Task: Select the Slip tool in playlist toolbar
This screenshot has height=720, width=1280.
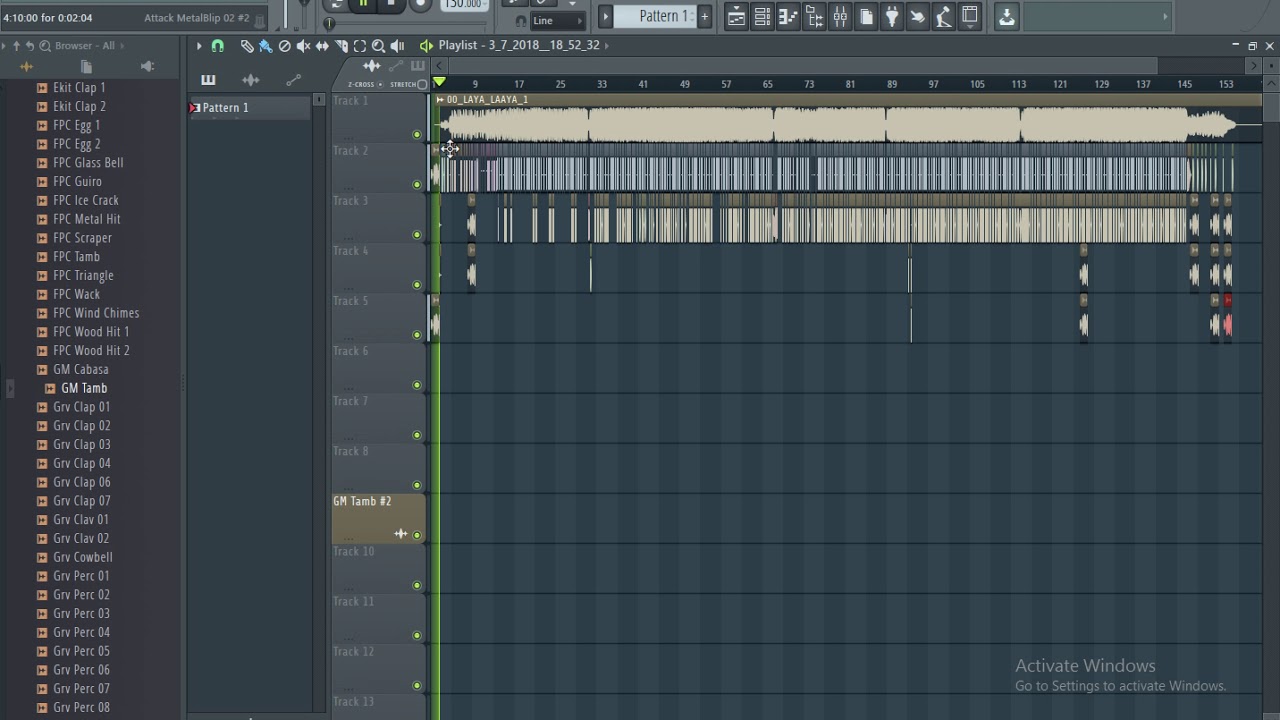Action: [322, 45]
